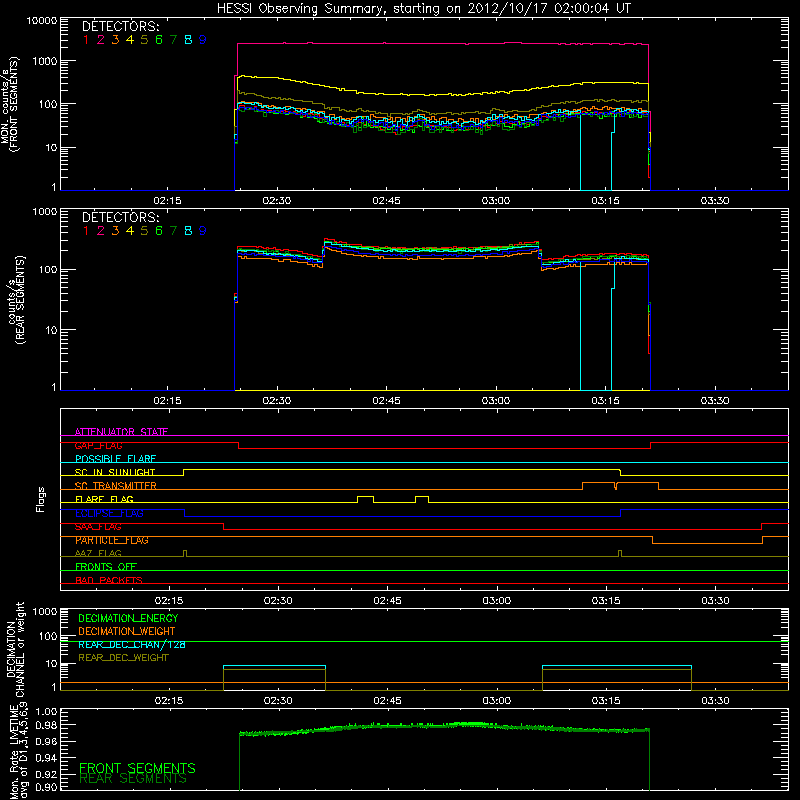Click the first cyan REAR_DEC_CHAN step near 02:30
Screen dimensions: 800x800
pos(274,666)
